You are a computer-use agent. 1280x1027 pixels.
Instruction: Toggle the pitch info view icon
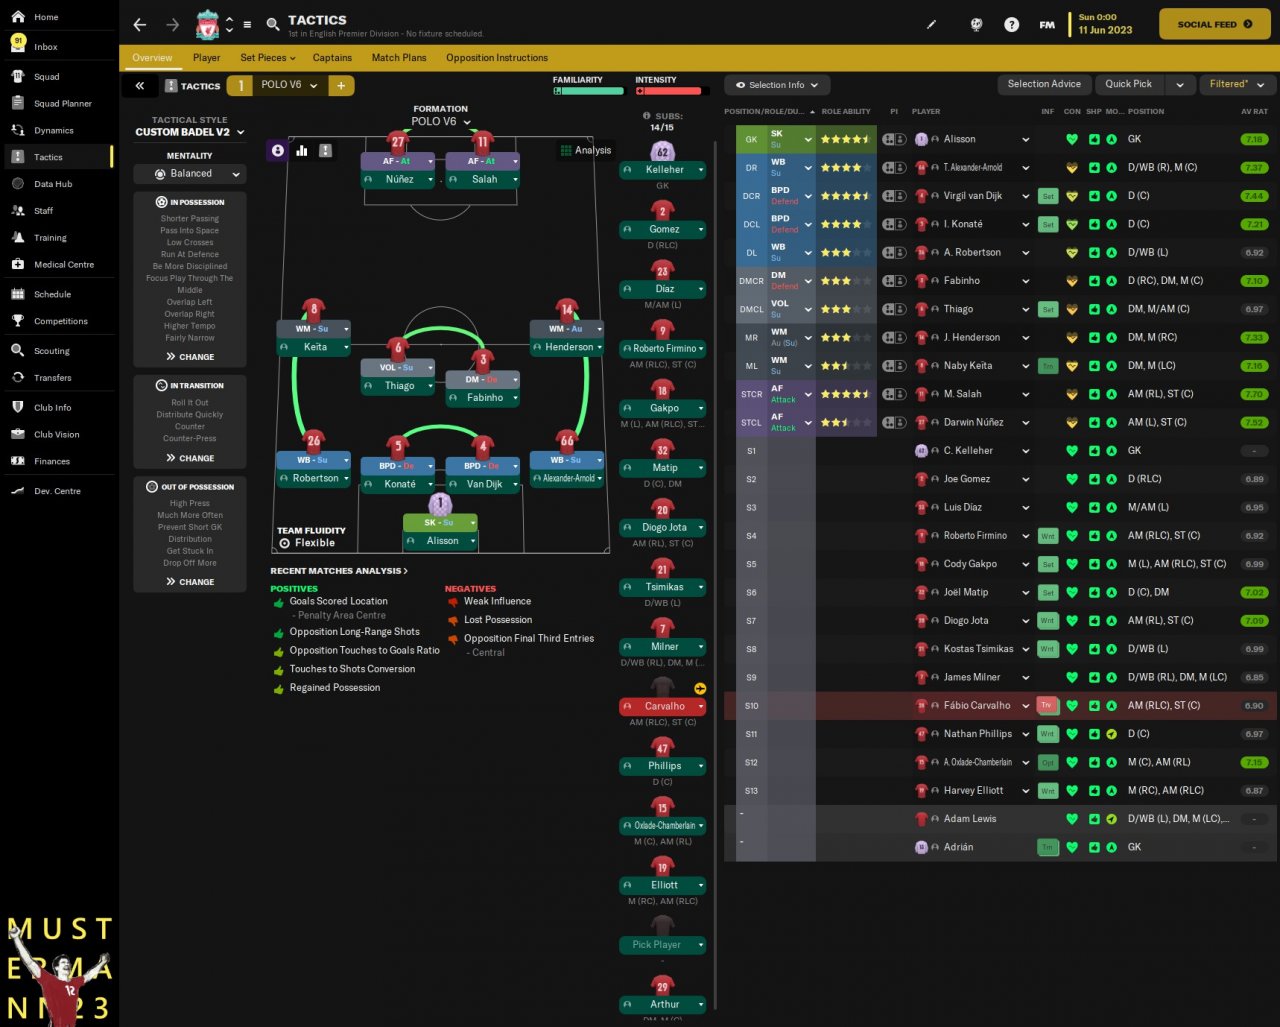[278, 150]
